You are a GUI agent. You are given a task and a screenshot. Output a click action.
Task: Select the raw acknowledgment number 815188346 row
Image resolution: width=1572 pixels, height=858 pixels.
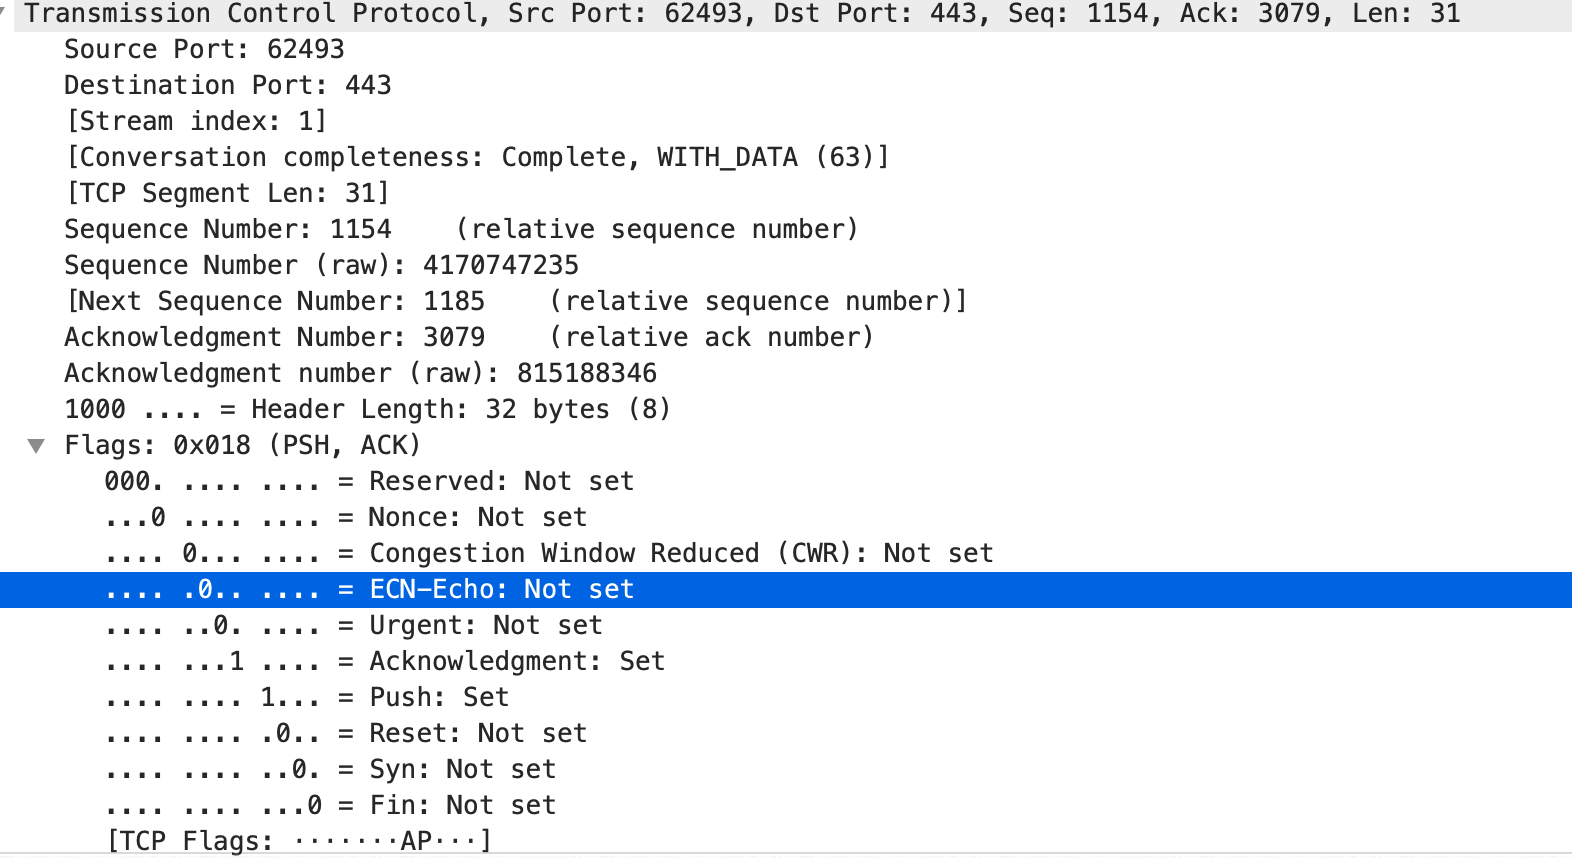coord(360,373)
